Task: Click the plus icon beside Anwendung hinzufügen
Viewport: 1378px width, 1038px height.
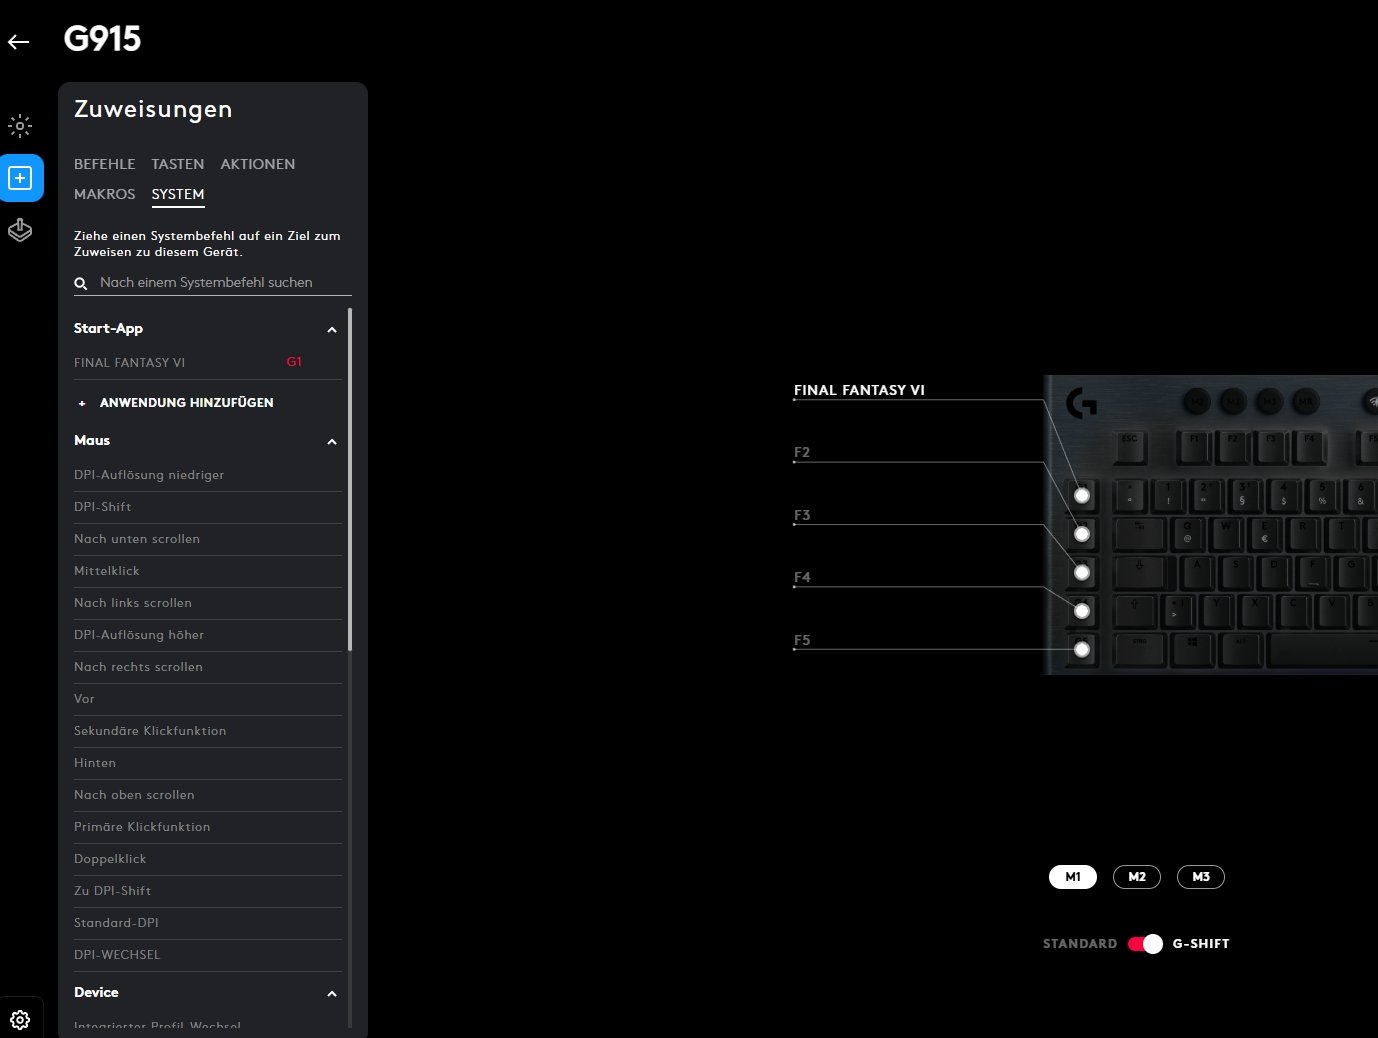Action: [82, 403]
